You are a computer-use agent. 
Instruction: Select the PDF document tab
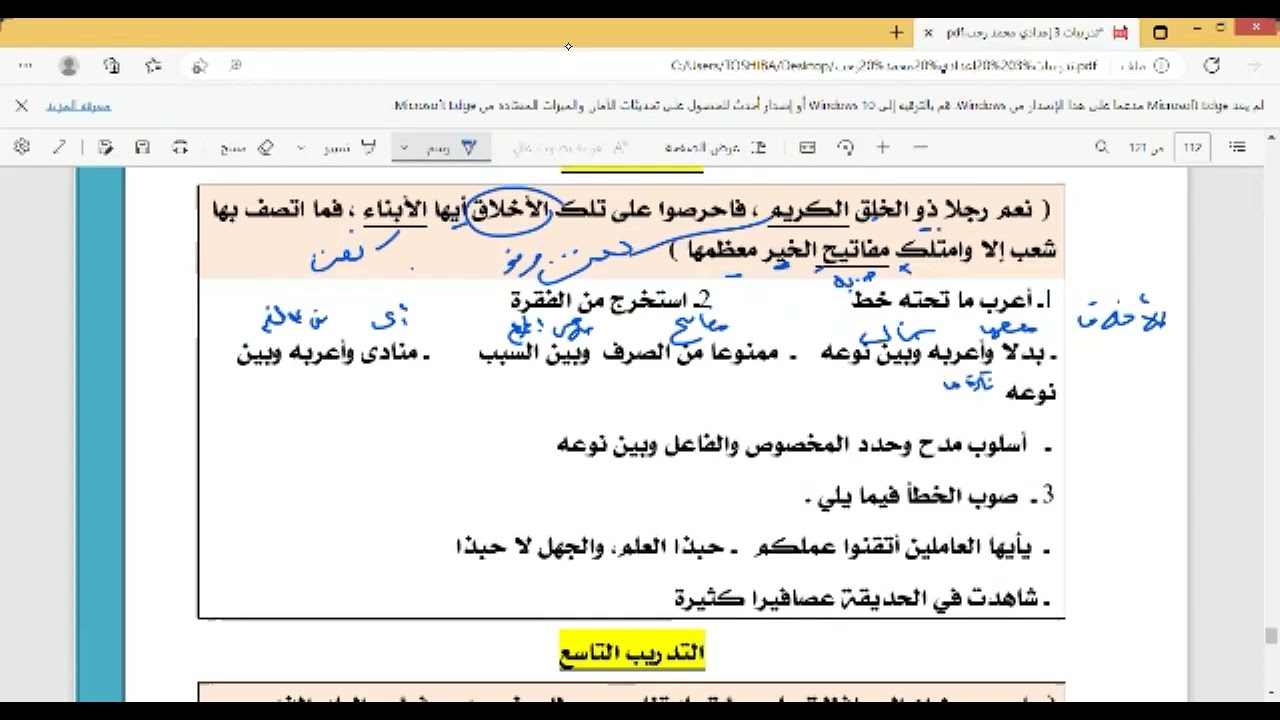[x=1027, y=33]
